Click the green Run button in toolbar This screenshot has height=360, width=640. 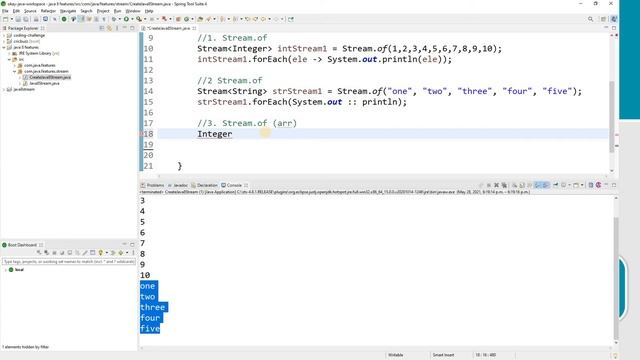tap(126, 19)
